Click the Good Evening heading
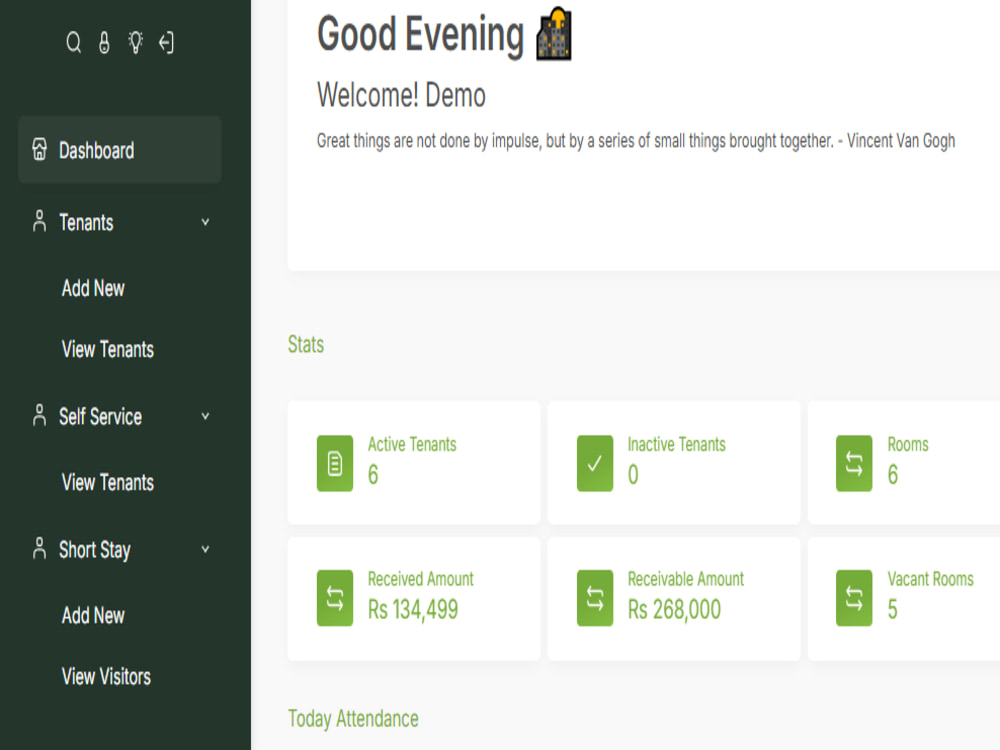The height and width of the screenshot is (750, 1000). (420, 34)
